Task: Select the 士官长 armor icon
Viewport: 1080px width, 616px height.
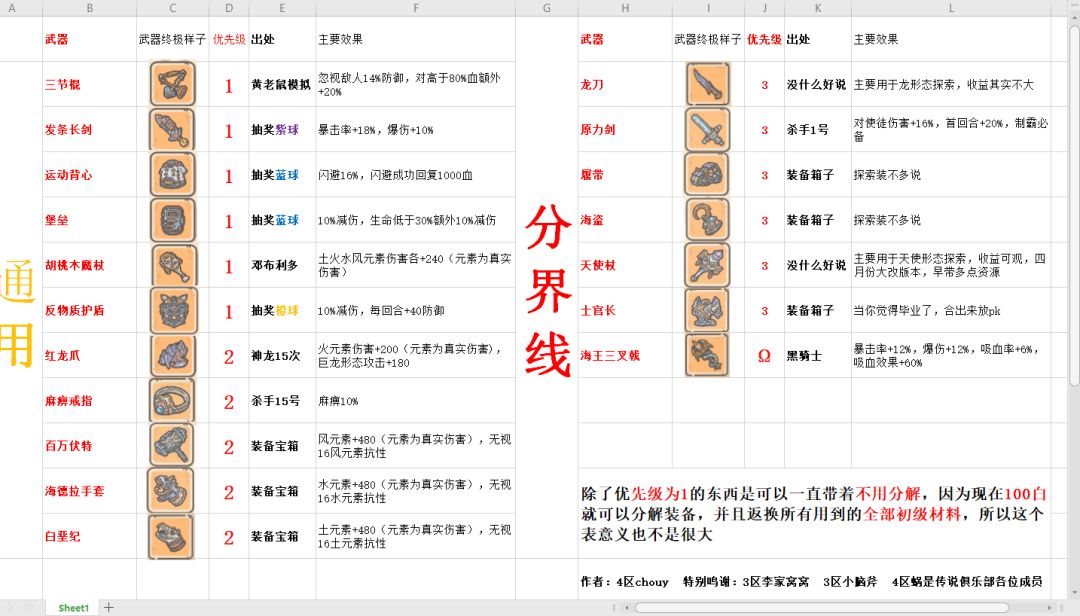Action: pyautogui.click(x=707, y=310)
